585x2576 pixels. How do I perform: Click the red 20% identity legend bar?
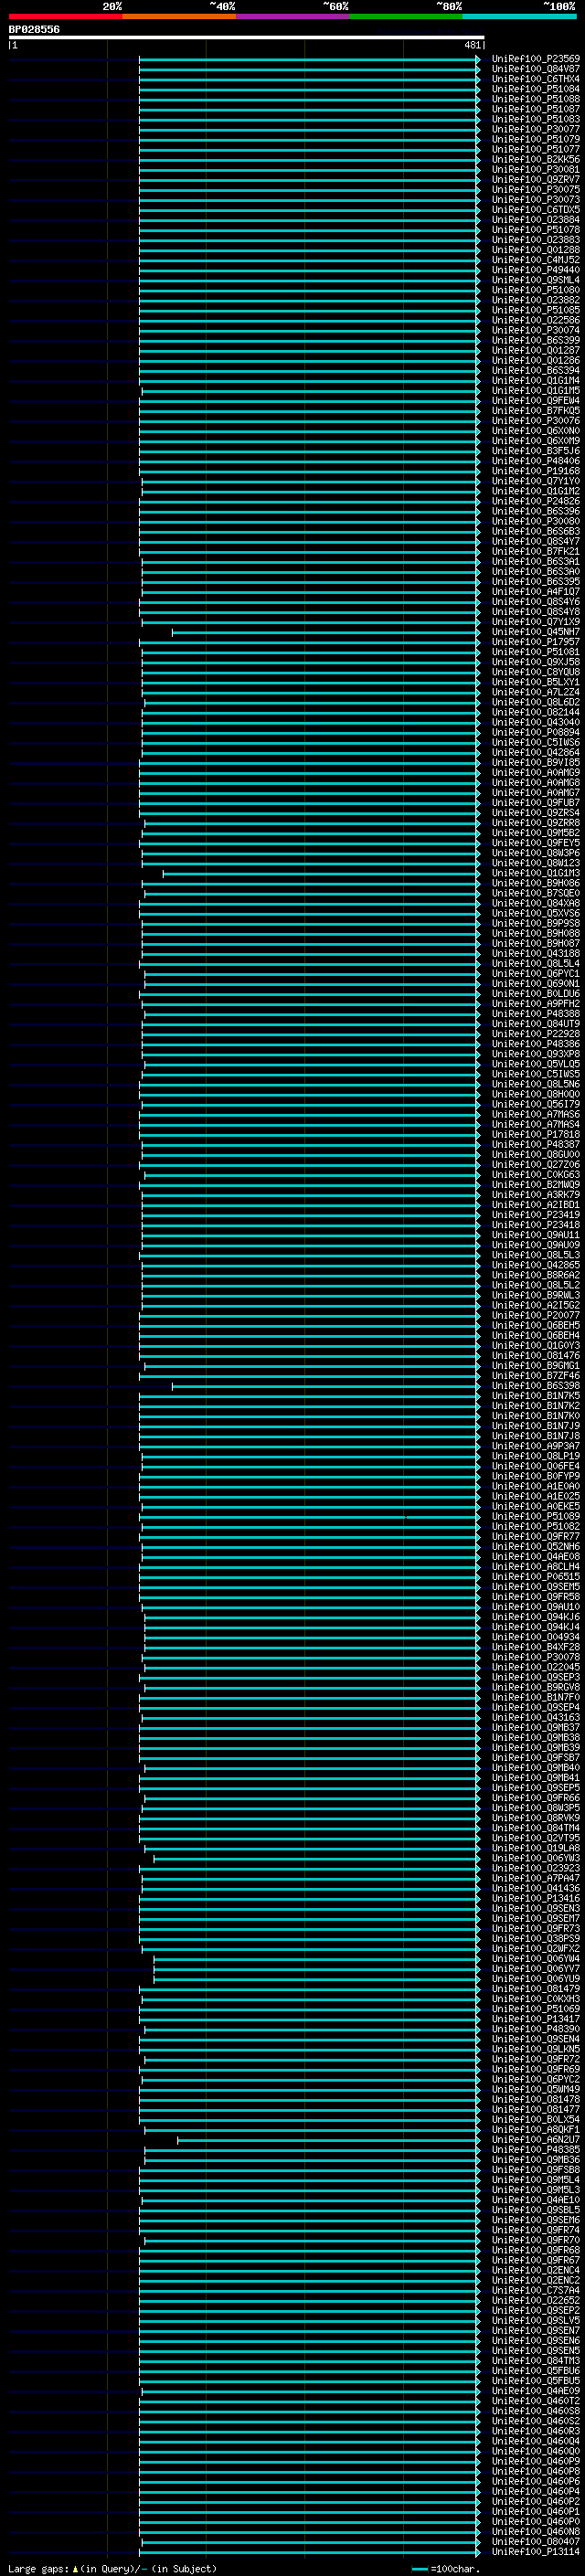click(65, 16)
